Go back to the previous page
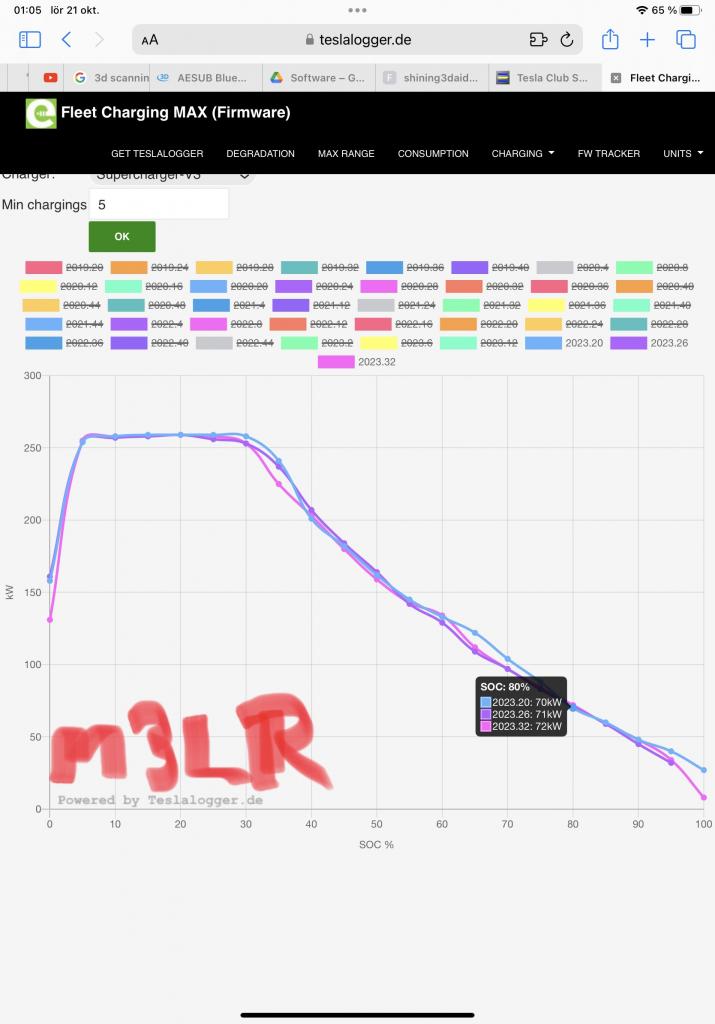Viewport: 715px width, 1024px height. pyautogui.click(x=66, y=40)
